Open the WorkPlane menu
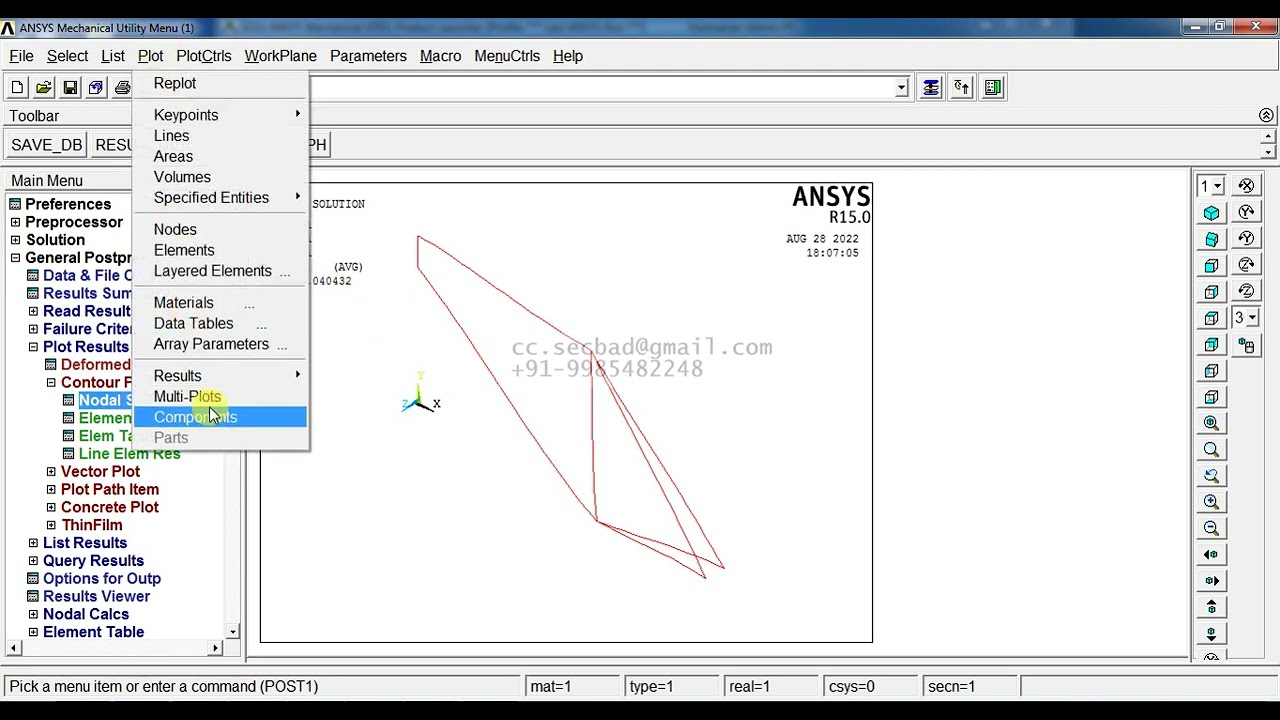The image size is (1280, 720). pyautogui.click(x=281, y=56)
